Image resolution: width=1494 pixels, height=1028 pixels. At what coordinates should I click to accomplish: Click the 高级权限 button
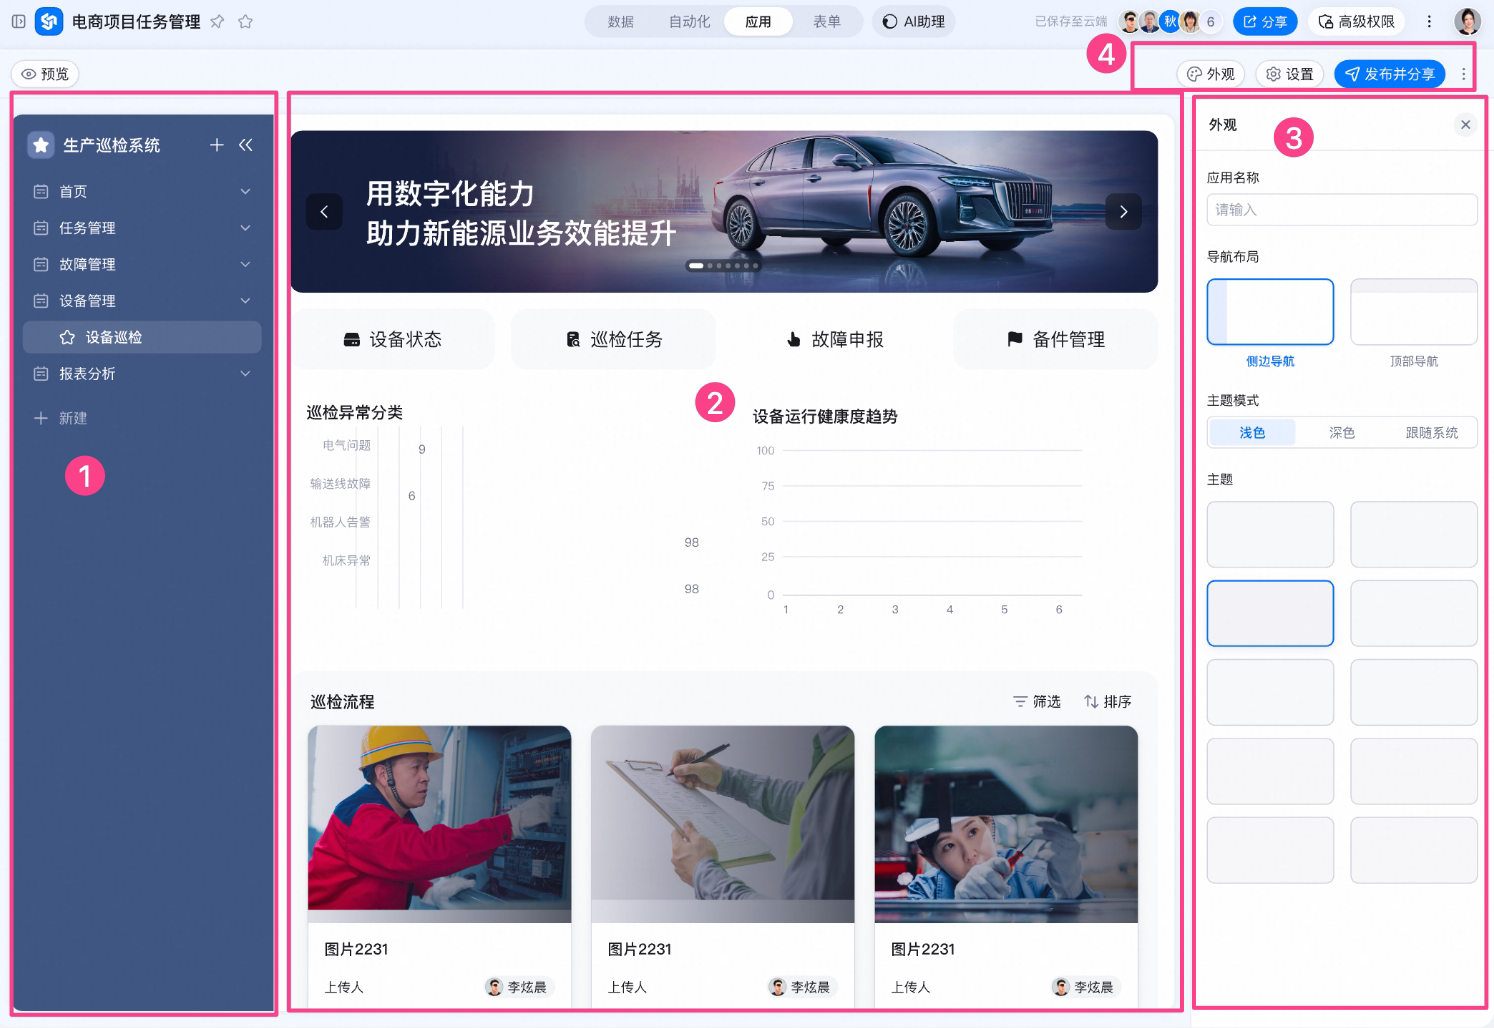pyautogui.click(x=1355, y=21)
